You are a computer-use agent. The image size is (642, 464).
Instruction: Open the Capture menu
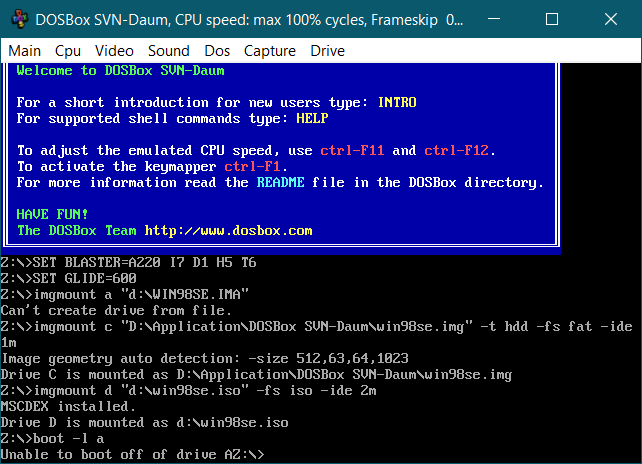click(270, 51)
